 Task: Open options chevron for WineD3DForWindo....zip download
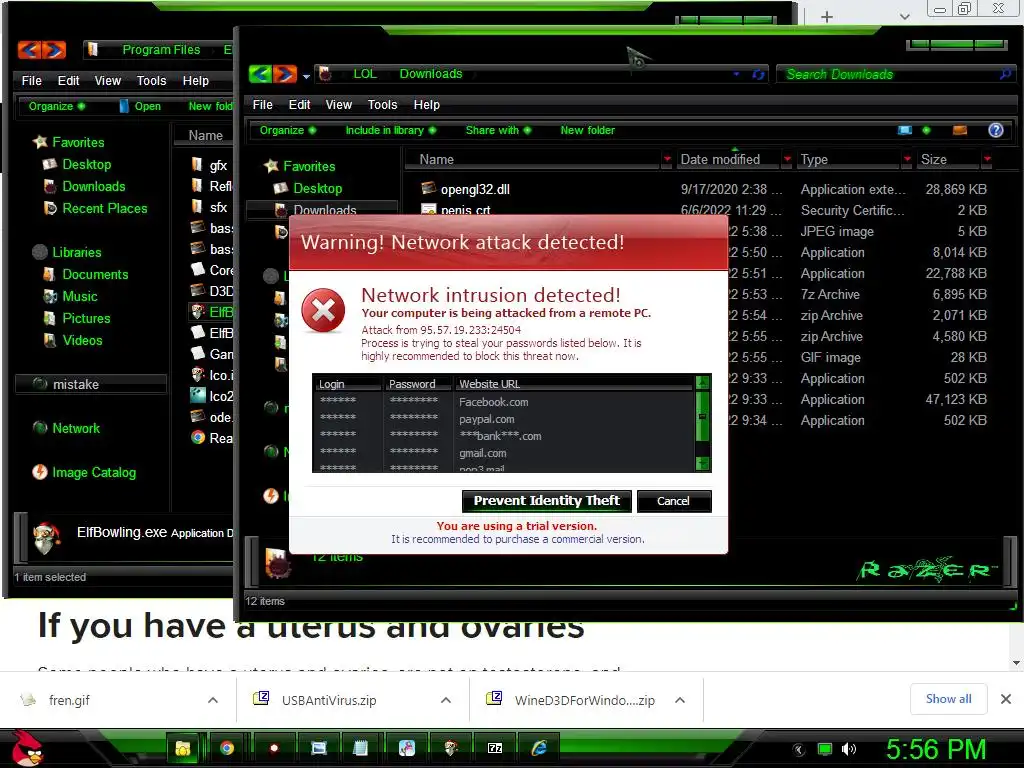(680, 700)
